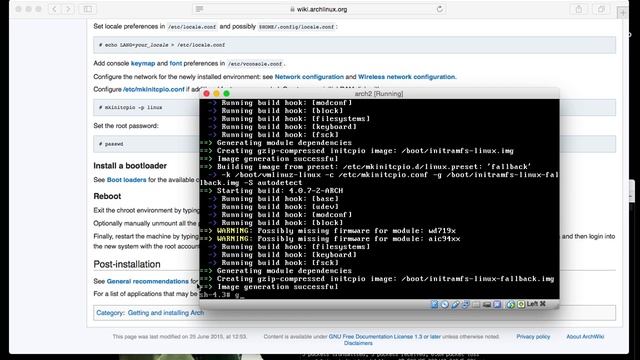Click 'Starting build: 4.0.7-2-ARCH' terminal line

(271, 191)
